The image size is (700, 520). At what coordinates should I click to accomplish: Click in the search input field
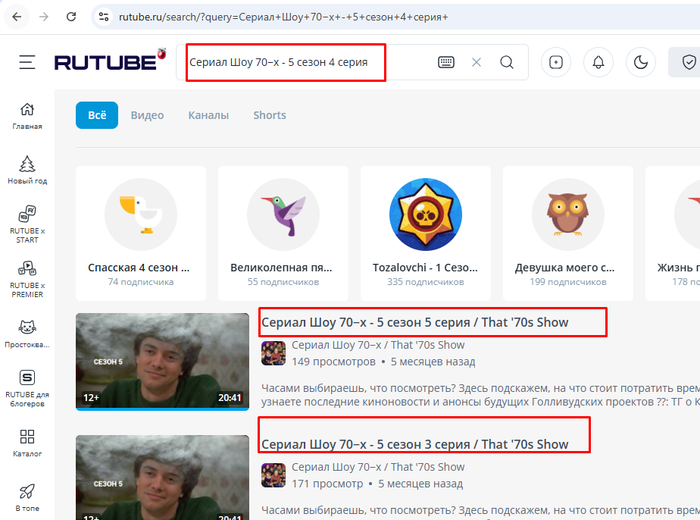point(300,62)
